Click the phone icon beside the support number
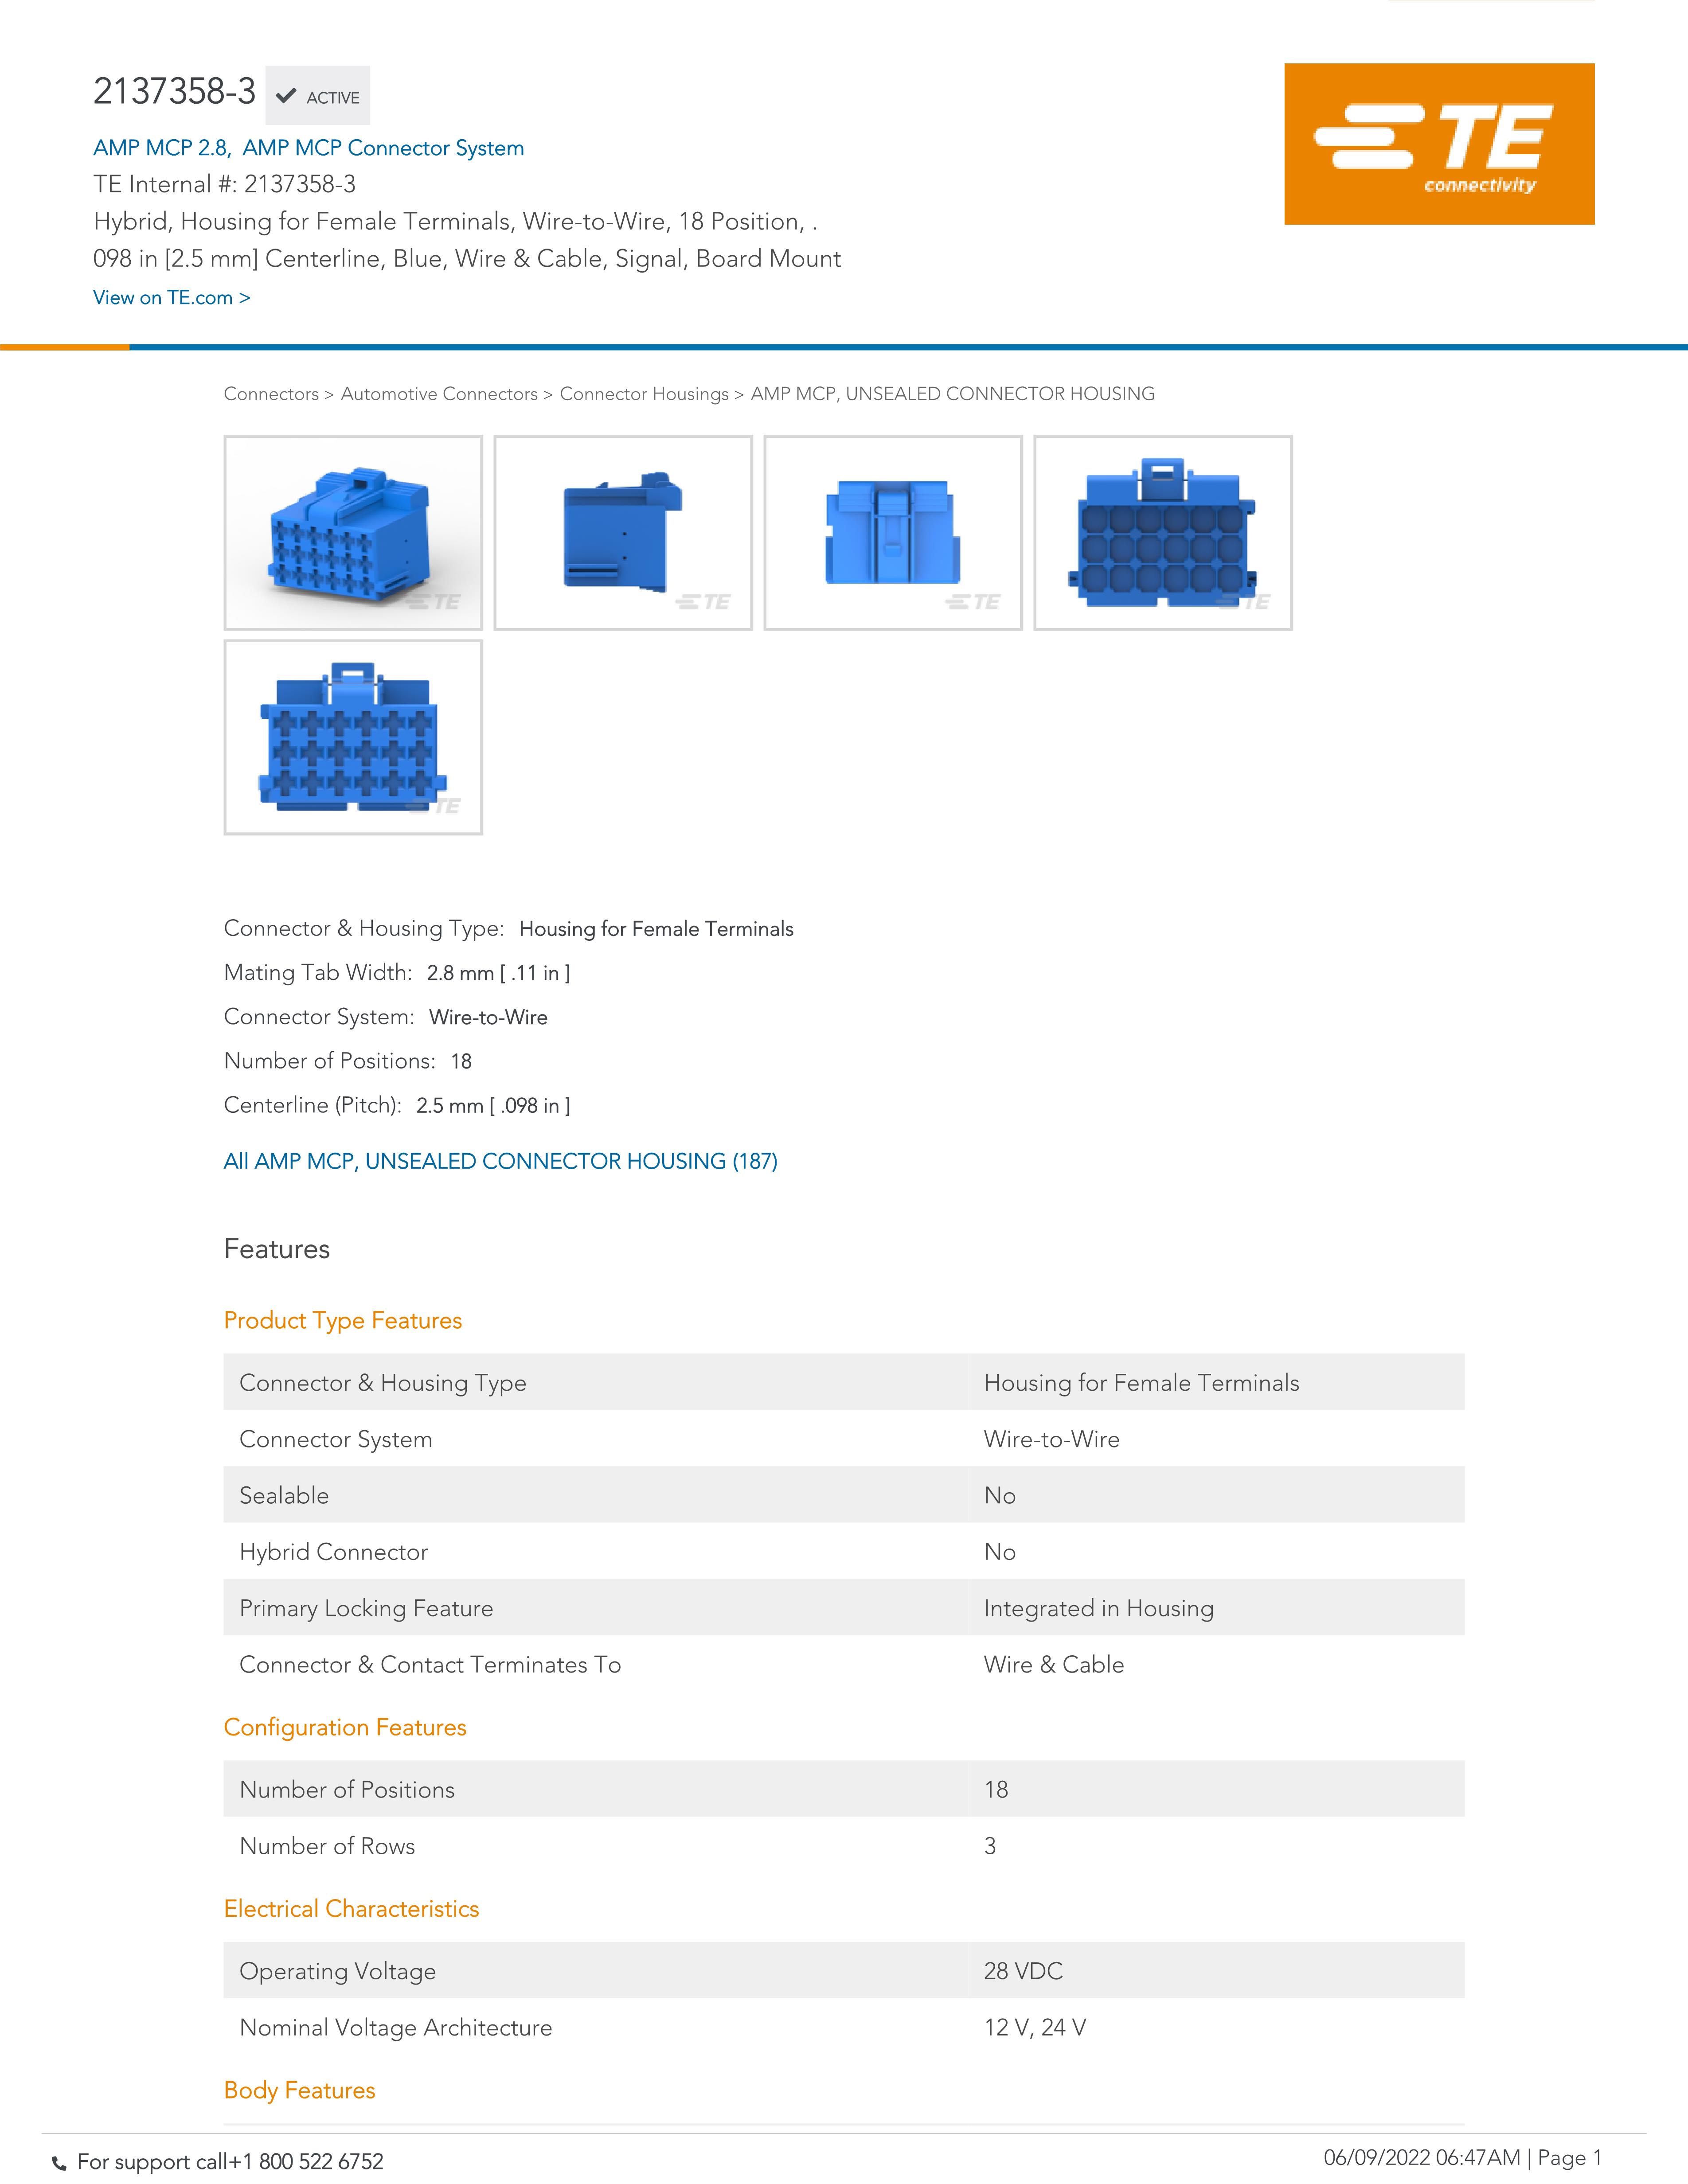Screen dimensions: 1688x2184 [x=59, y=2163]
